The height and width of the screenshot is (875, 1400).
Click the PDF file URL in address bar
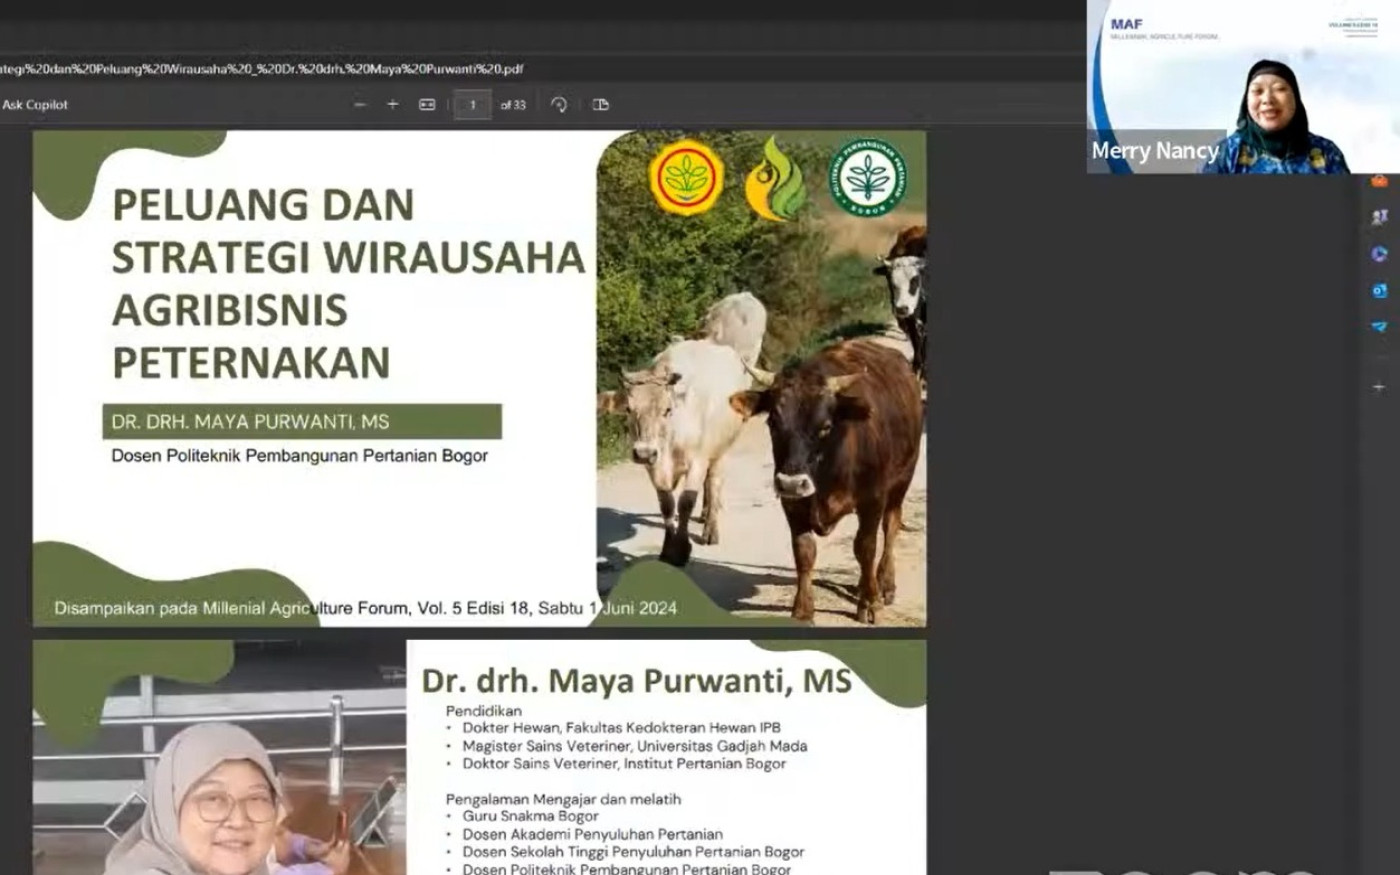click(262, 69)
